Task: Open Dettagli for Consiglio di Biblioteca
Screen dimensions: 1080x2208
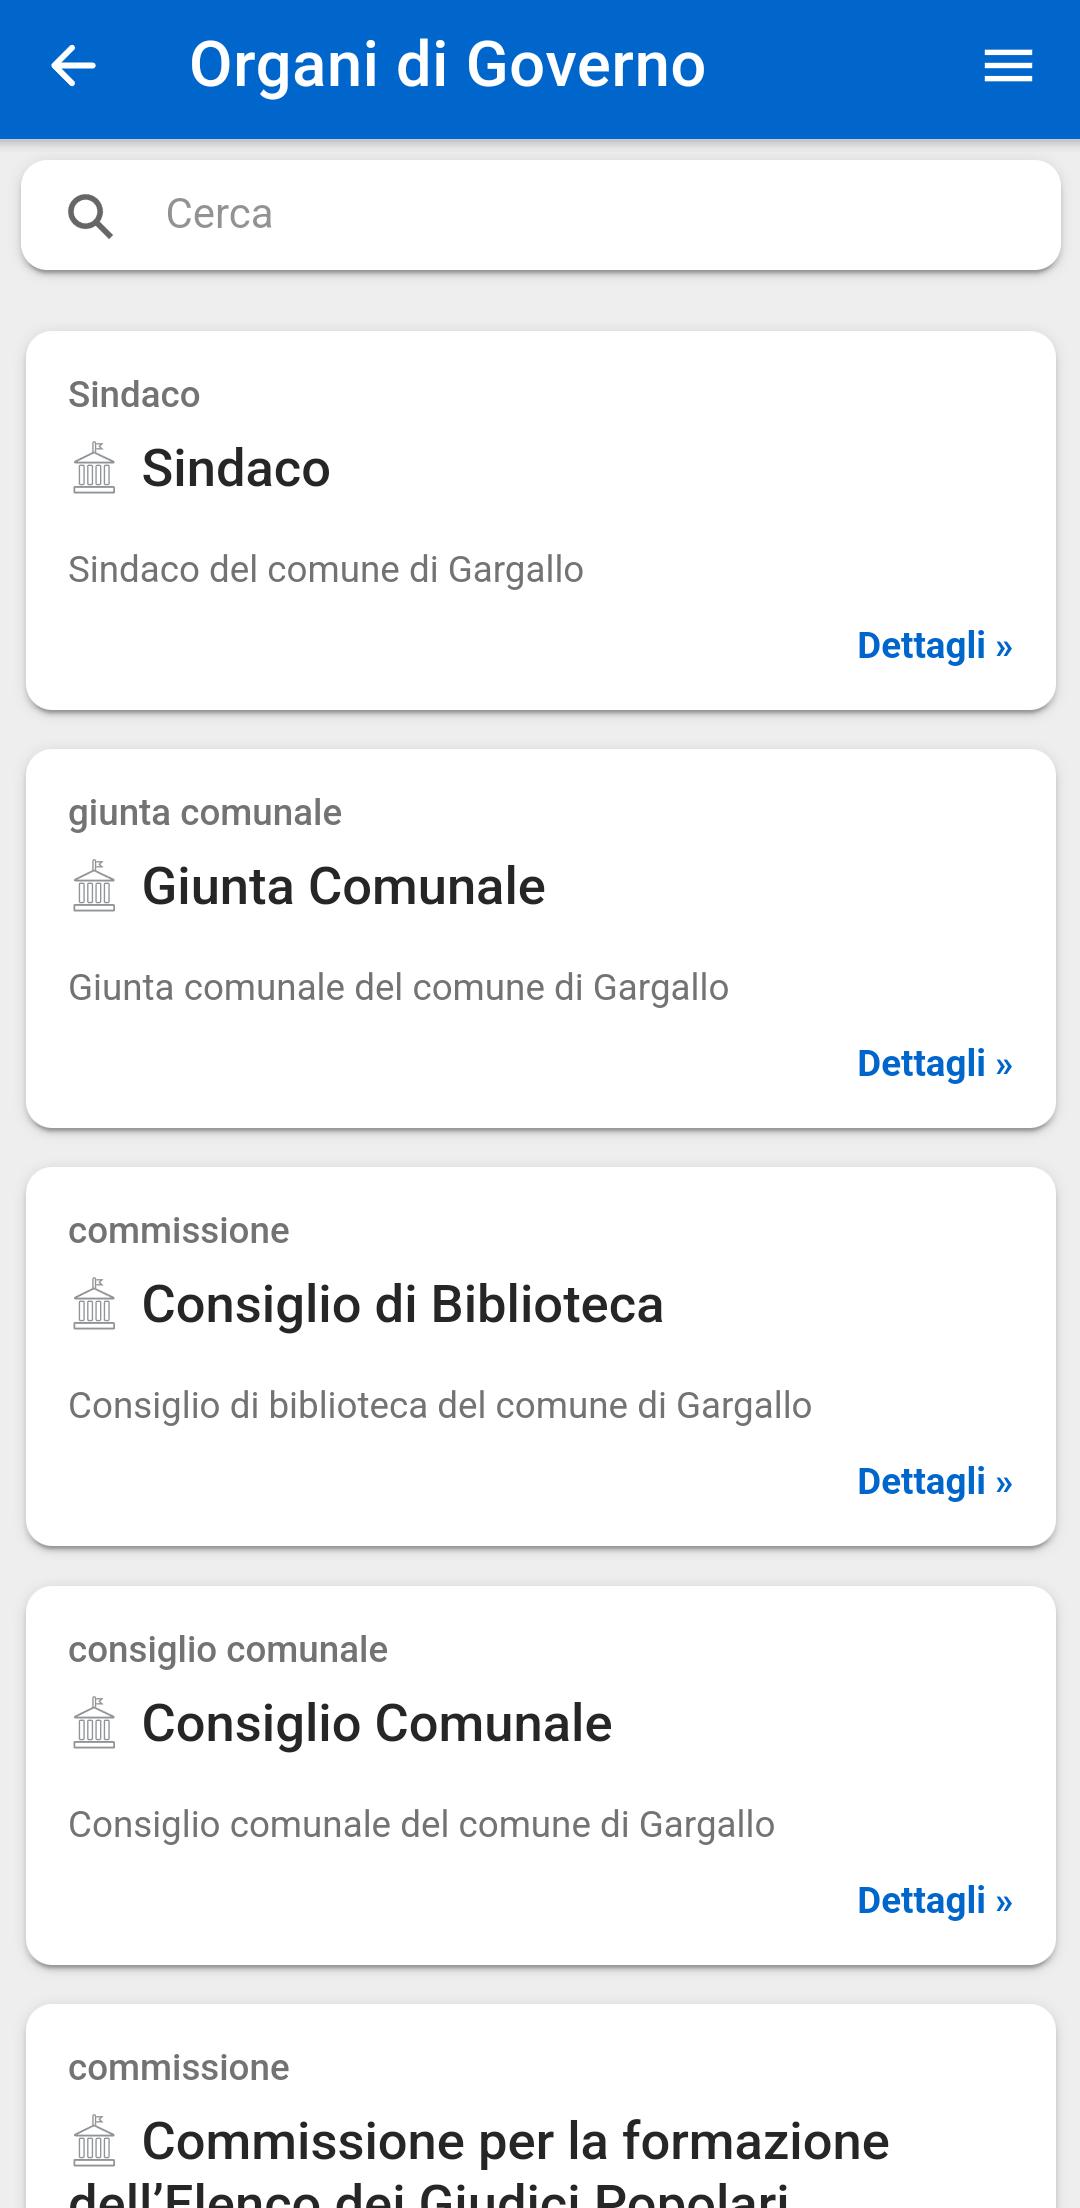Action: point(935,1482)
